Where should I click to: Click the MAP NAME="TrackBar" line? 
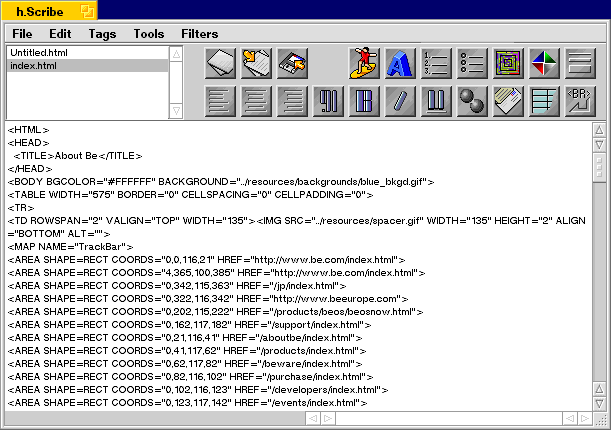(71, 247)
